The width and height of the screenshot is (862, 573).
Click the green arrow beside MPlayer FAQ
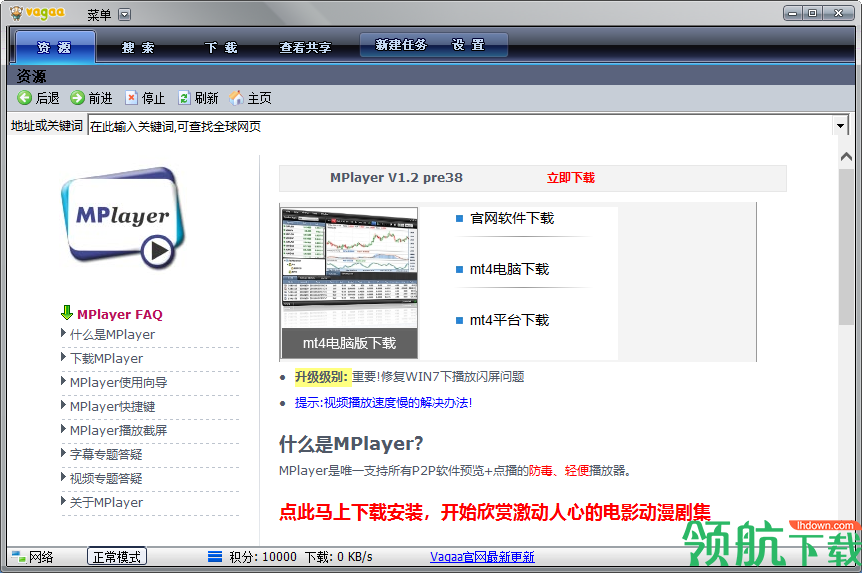(67, 312)
